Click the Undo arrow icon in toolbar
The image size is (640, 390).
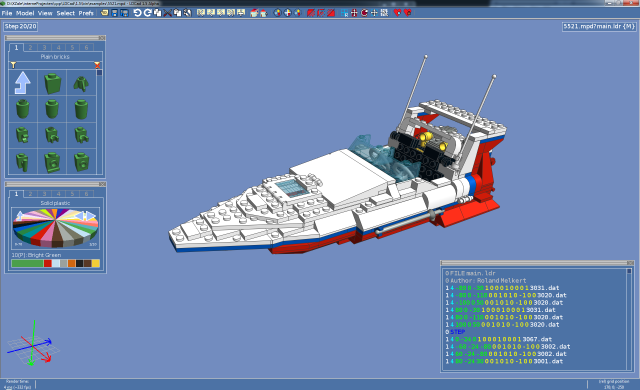137,13
